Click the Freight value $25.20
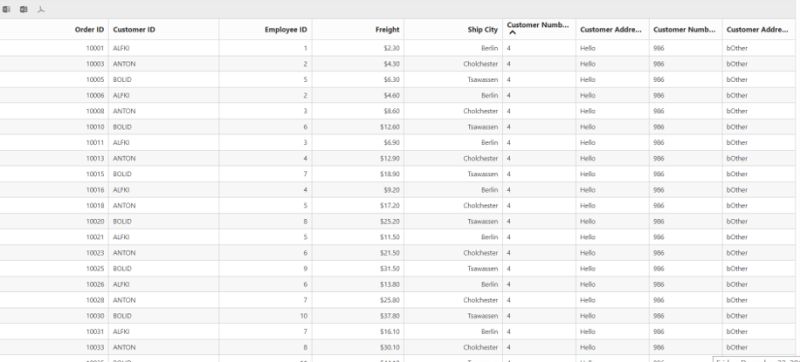 coord(390,221)
